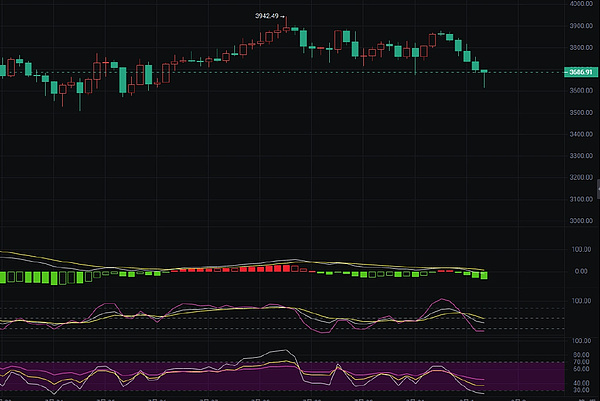This screenshot has width=600, height=401.
Task: Click the 4000.00 price axis label
Action: pyautogui.click(x=580, y=5)
